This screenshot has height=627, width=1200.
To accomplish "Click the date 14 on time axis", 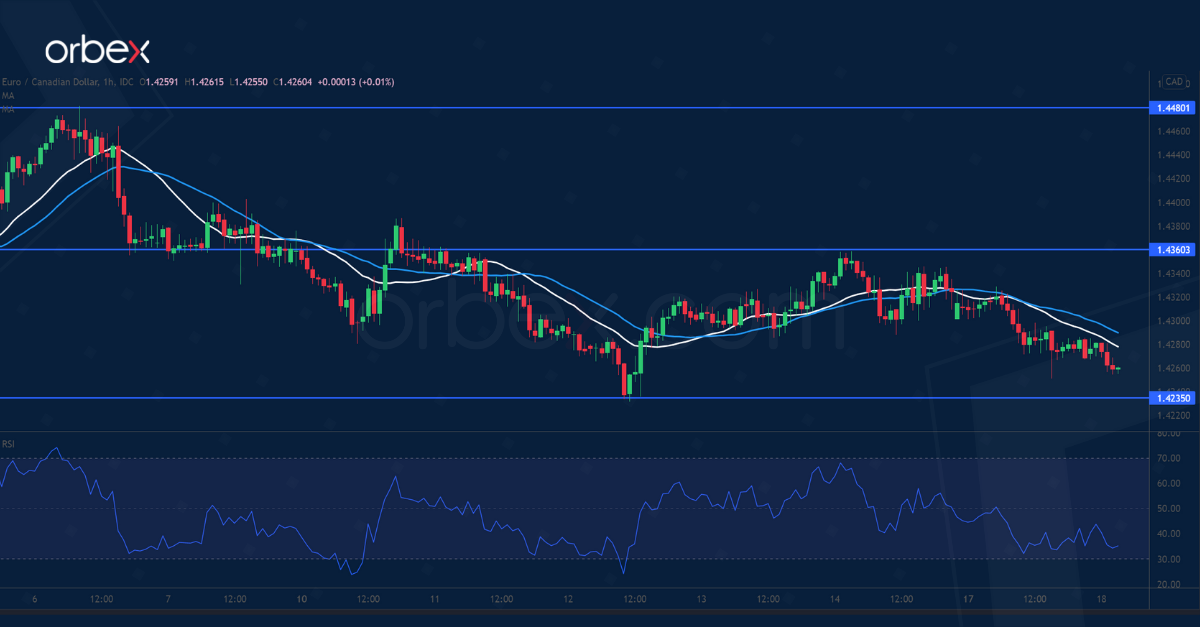I will (x=834, y=599).
